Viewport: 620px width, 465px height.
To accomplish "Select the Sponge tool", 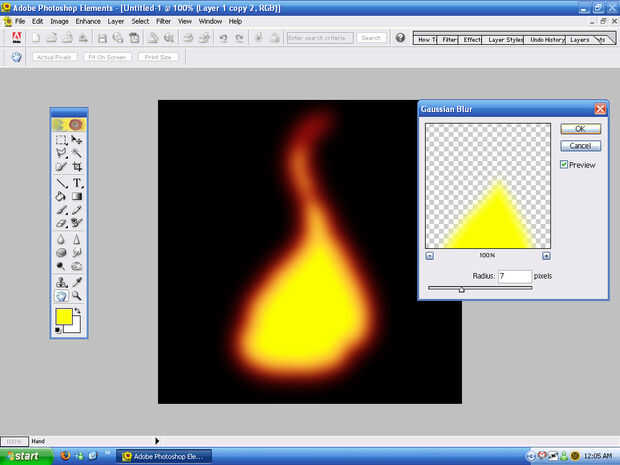I will (61, 252).
